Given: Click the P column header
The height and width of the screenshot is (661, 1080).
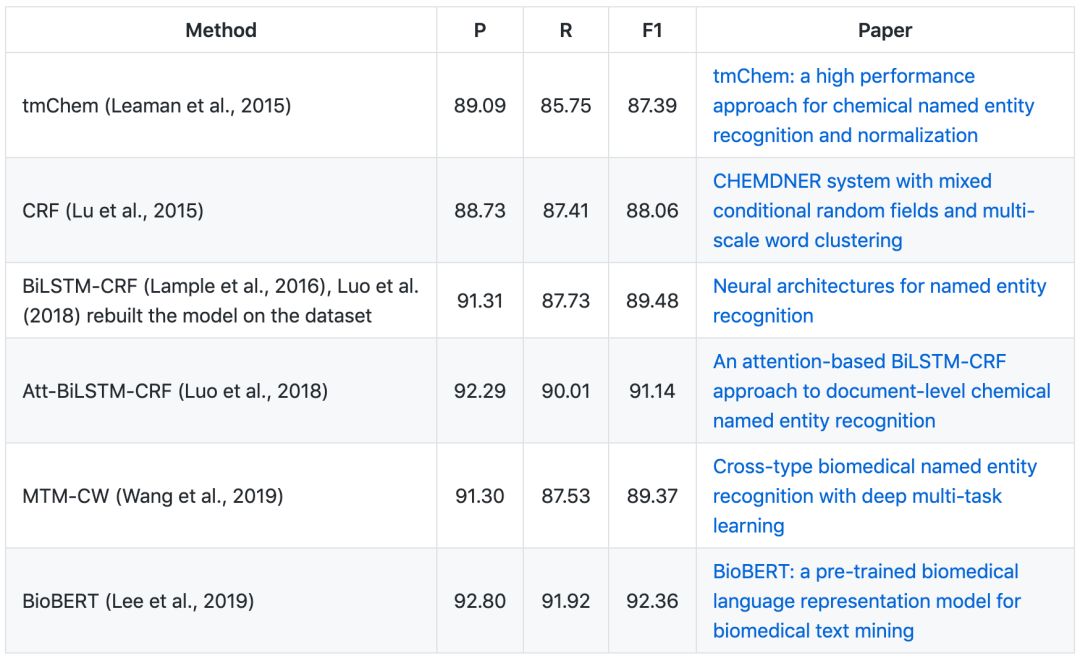Looking at the screenshot, I should coord(480,30).
